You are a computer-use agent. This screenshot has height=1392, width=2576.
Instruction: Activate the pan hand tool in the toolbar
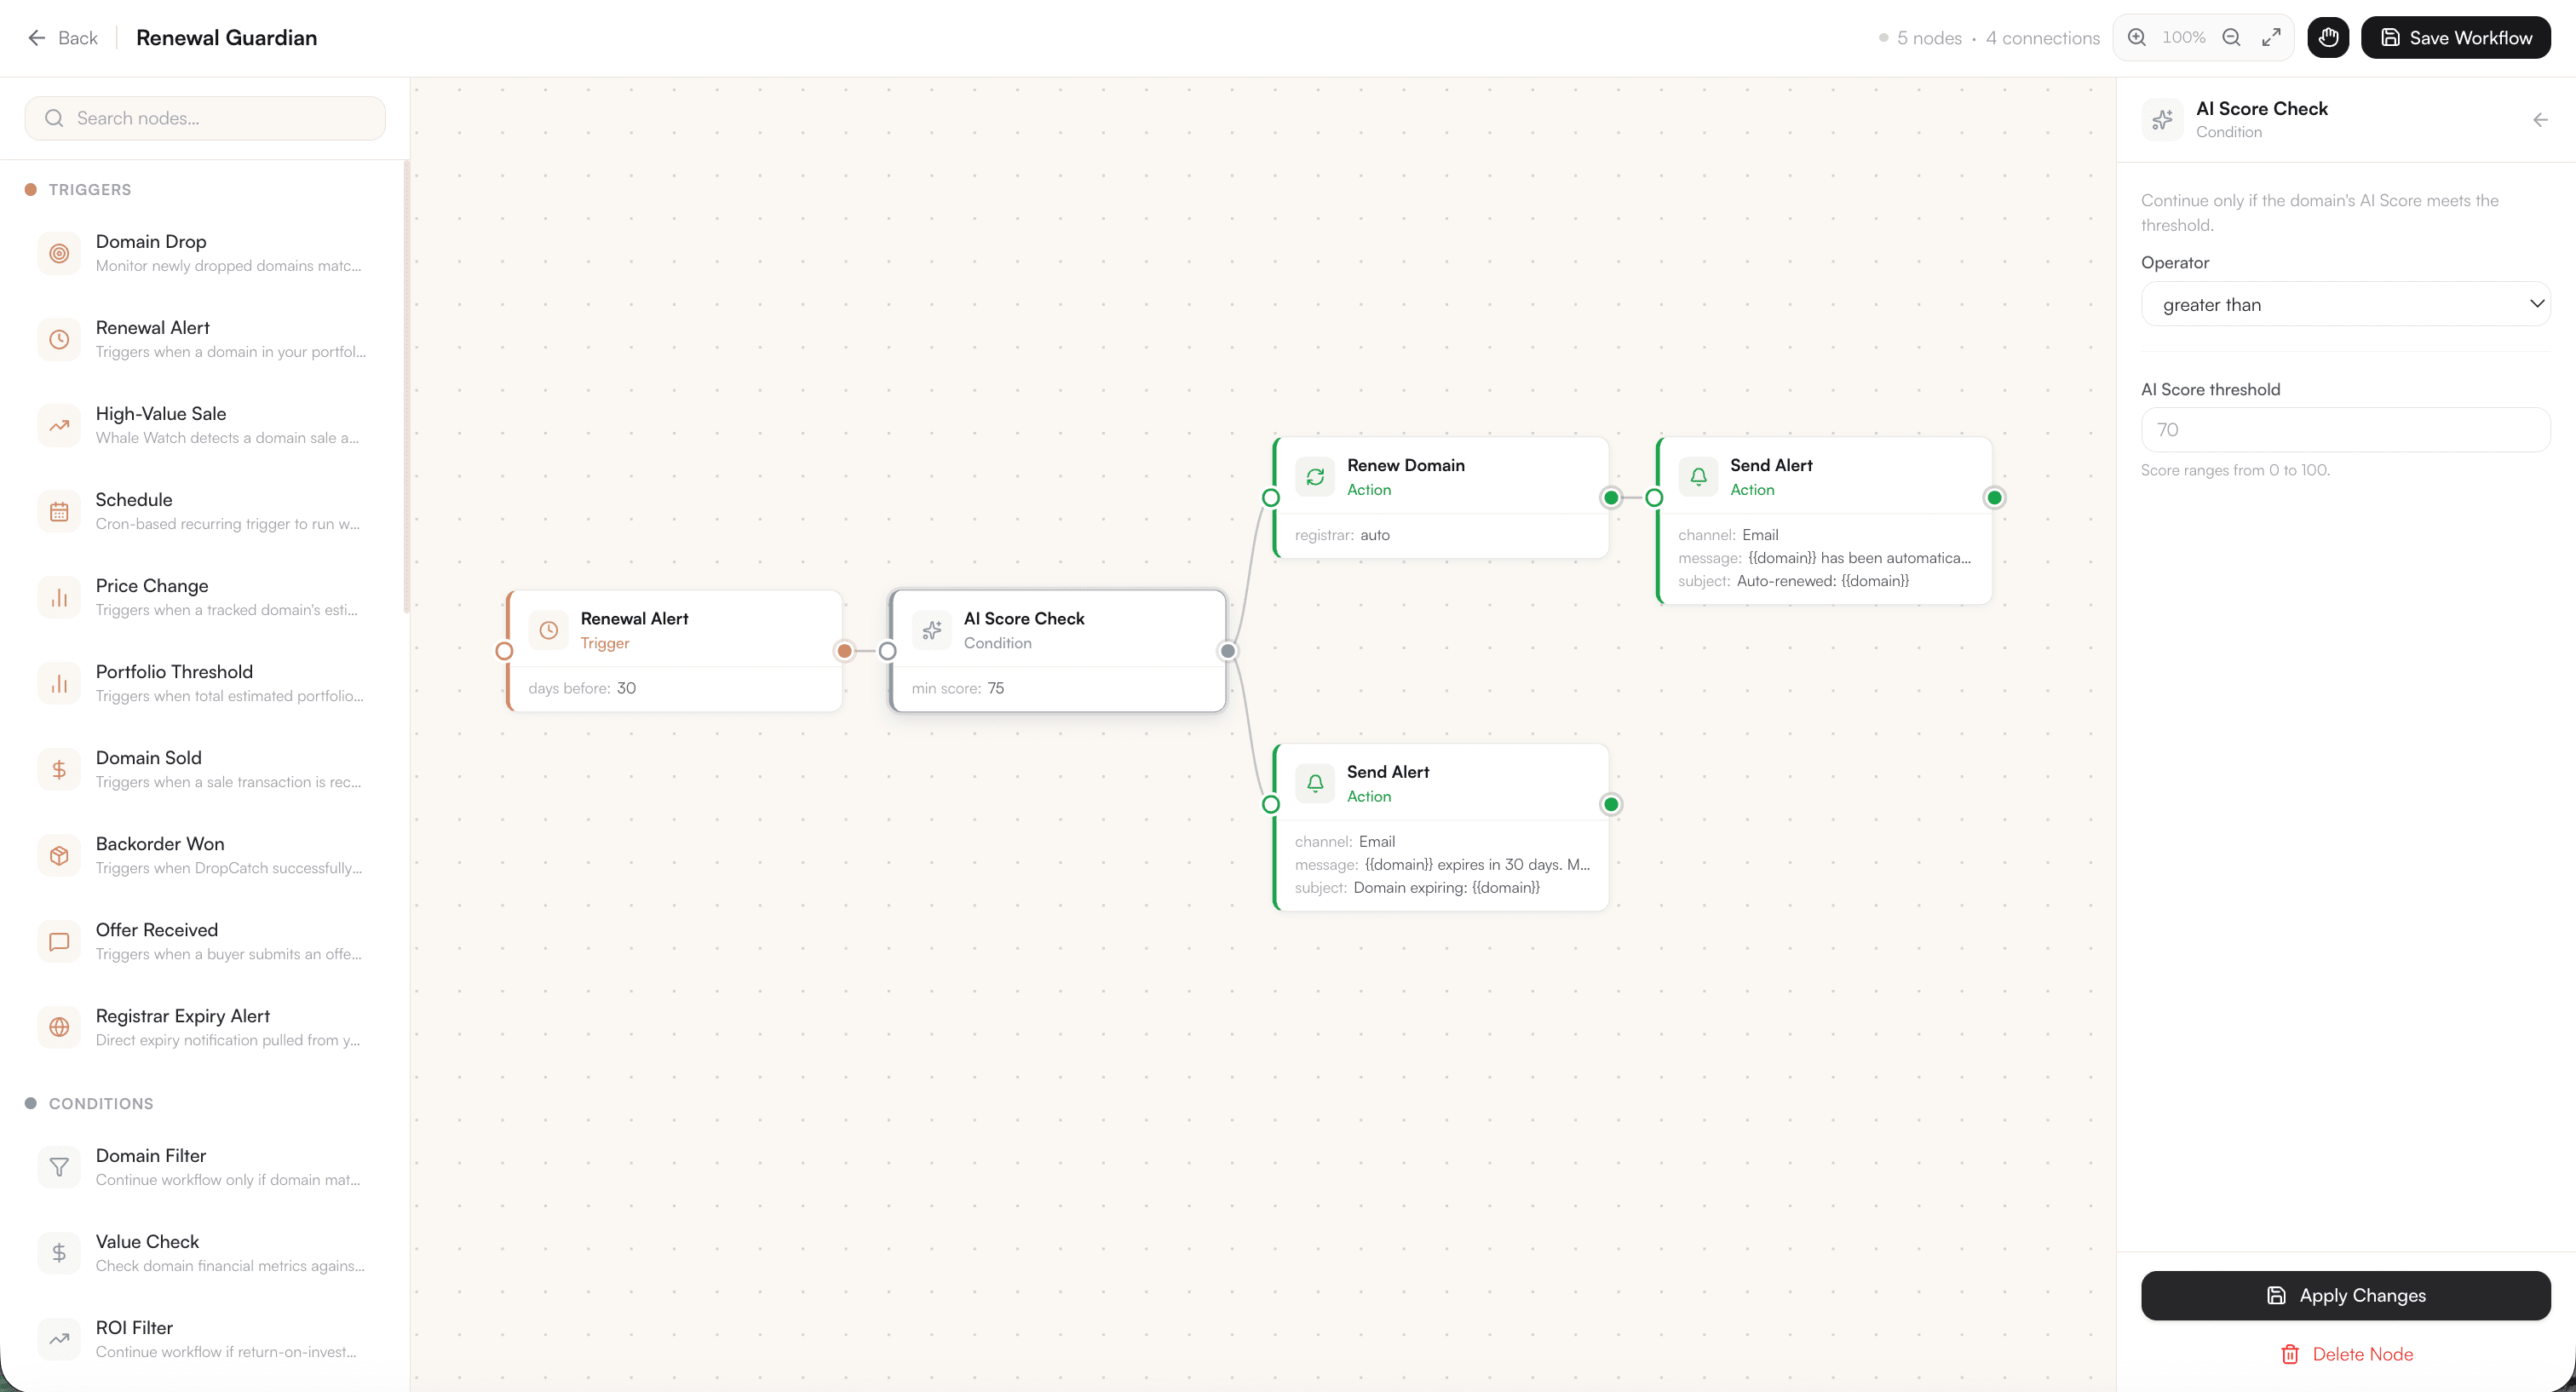pyautogui.click(x=2328, y=37)
